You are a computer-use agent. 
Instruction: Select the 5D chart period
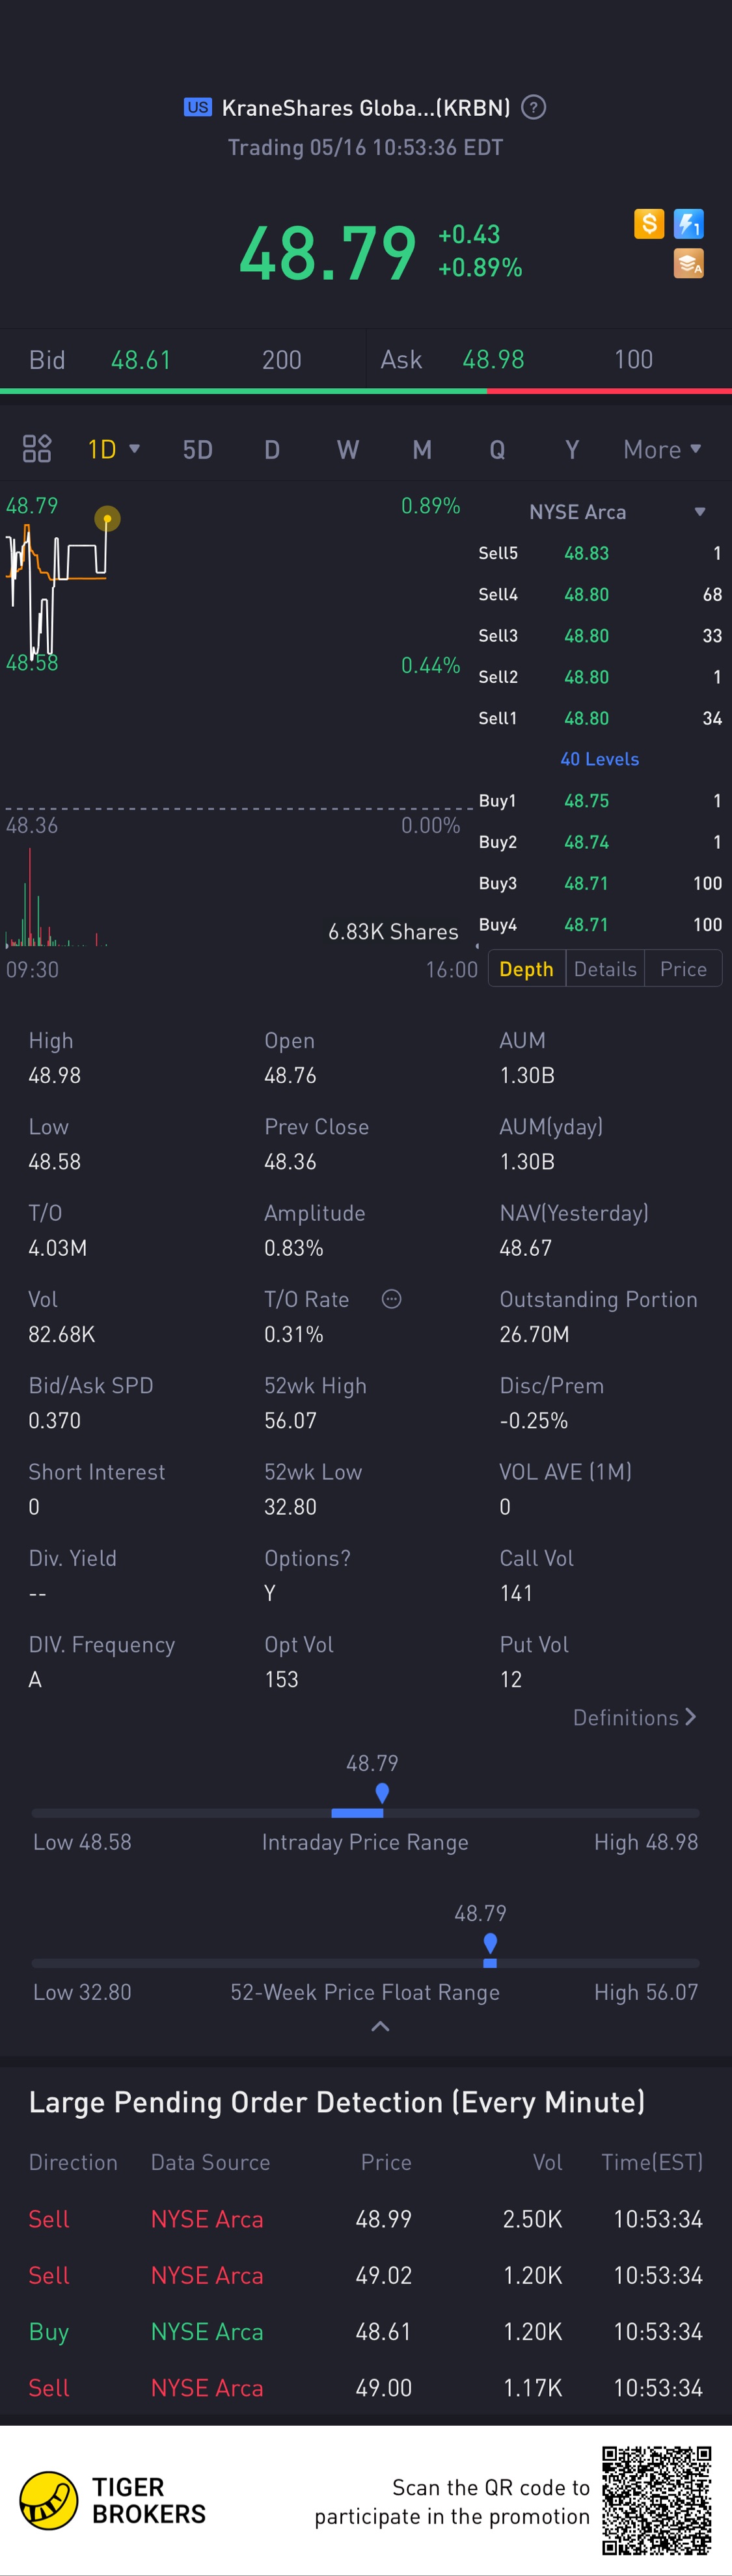pyautogui.click(x=198, y=449)
